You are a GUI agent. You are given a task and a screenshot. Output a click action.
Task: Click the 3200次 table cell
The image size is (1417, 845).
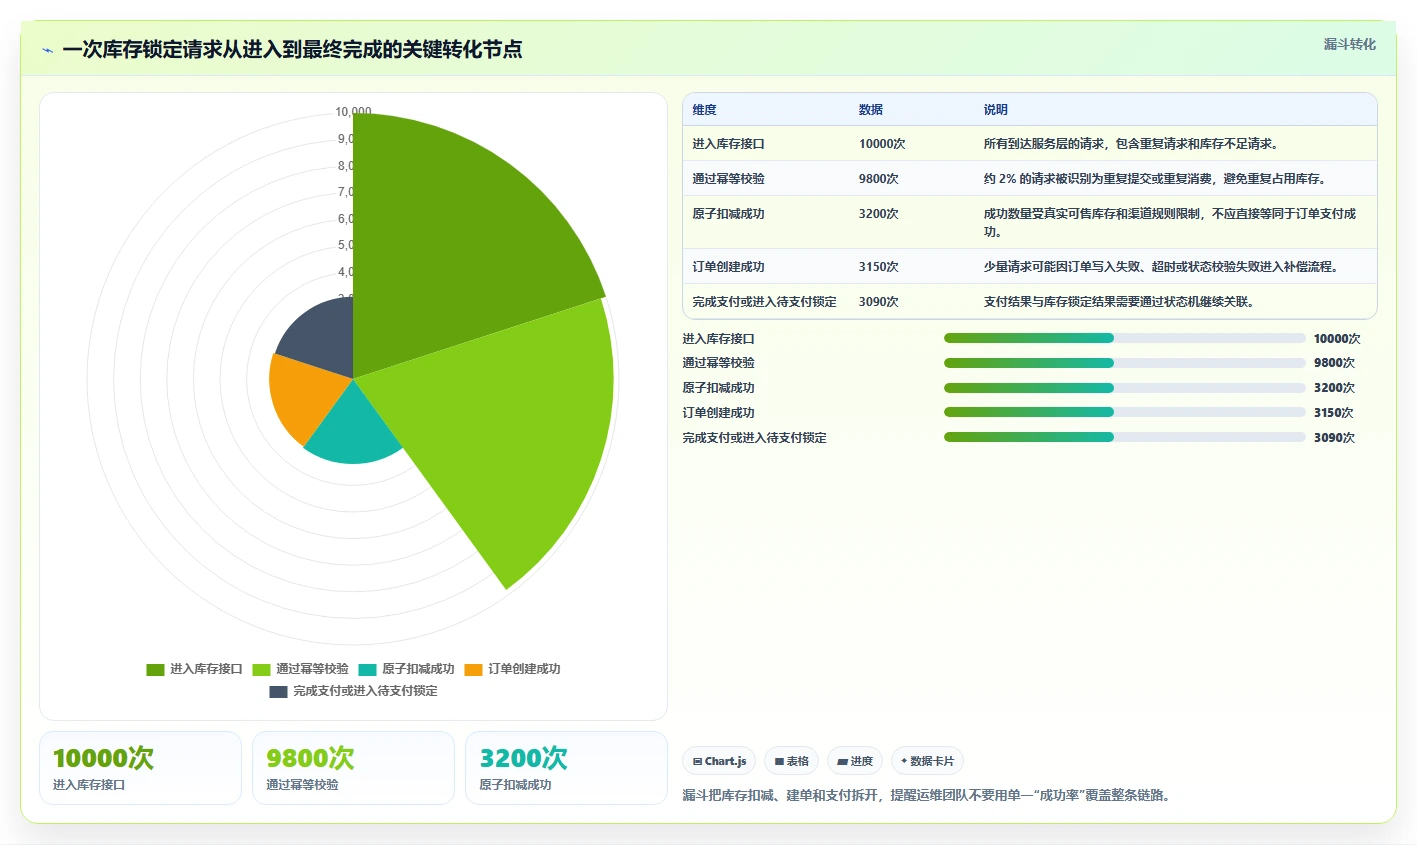(879, 214)
